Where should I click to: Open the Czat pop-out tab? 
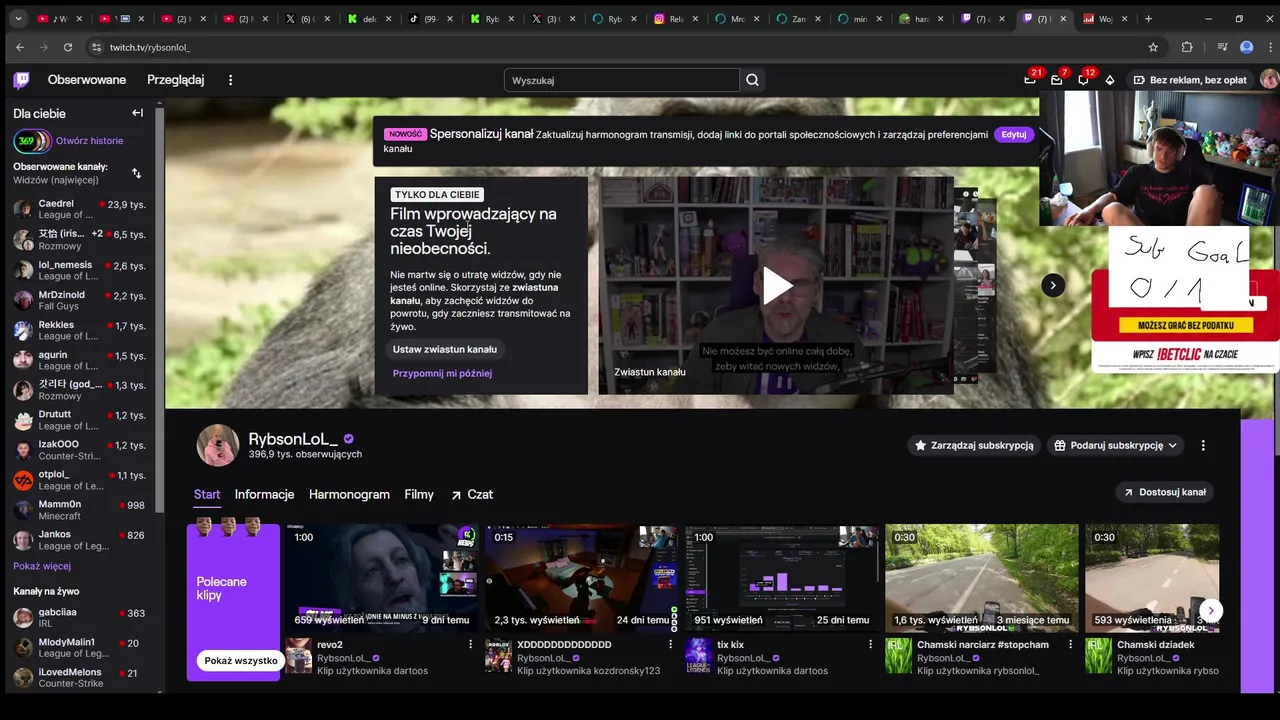(471, 494)
